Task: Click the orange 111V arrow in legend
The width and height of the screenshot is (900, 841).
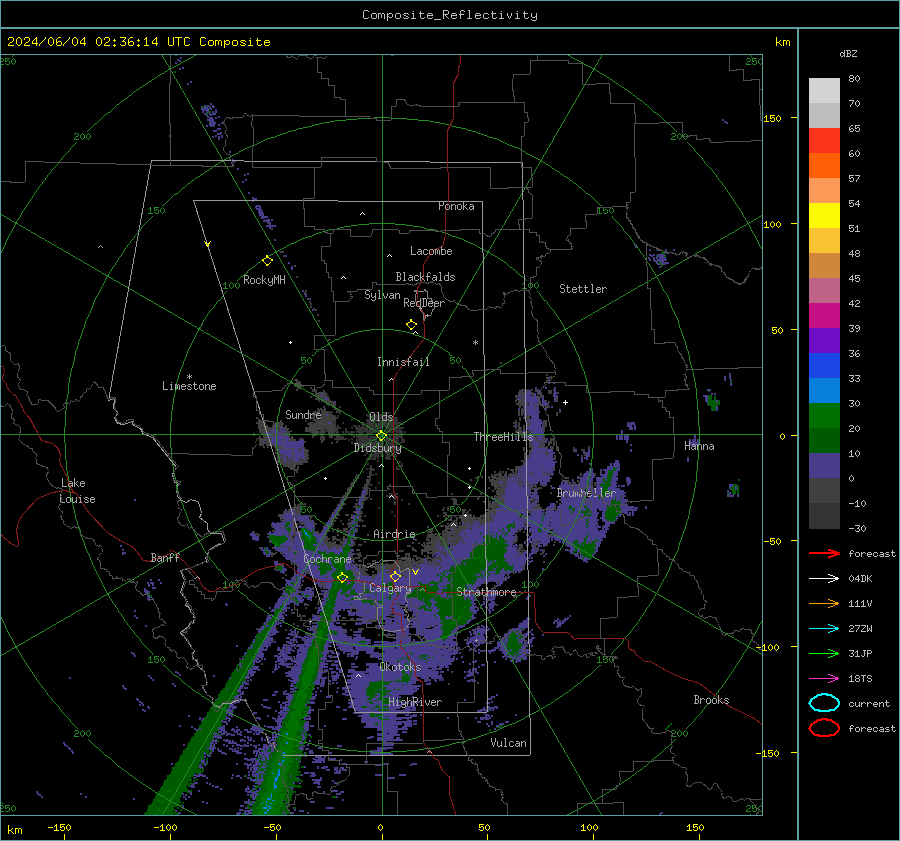Action: click(x=824, y=603)
